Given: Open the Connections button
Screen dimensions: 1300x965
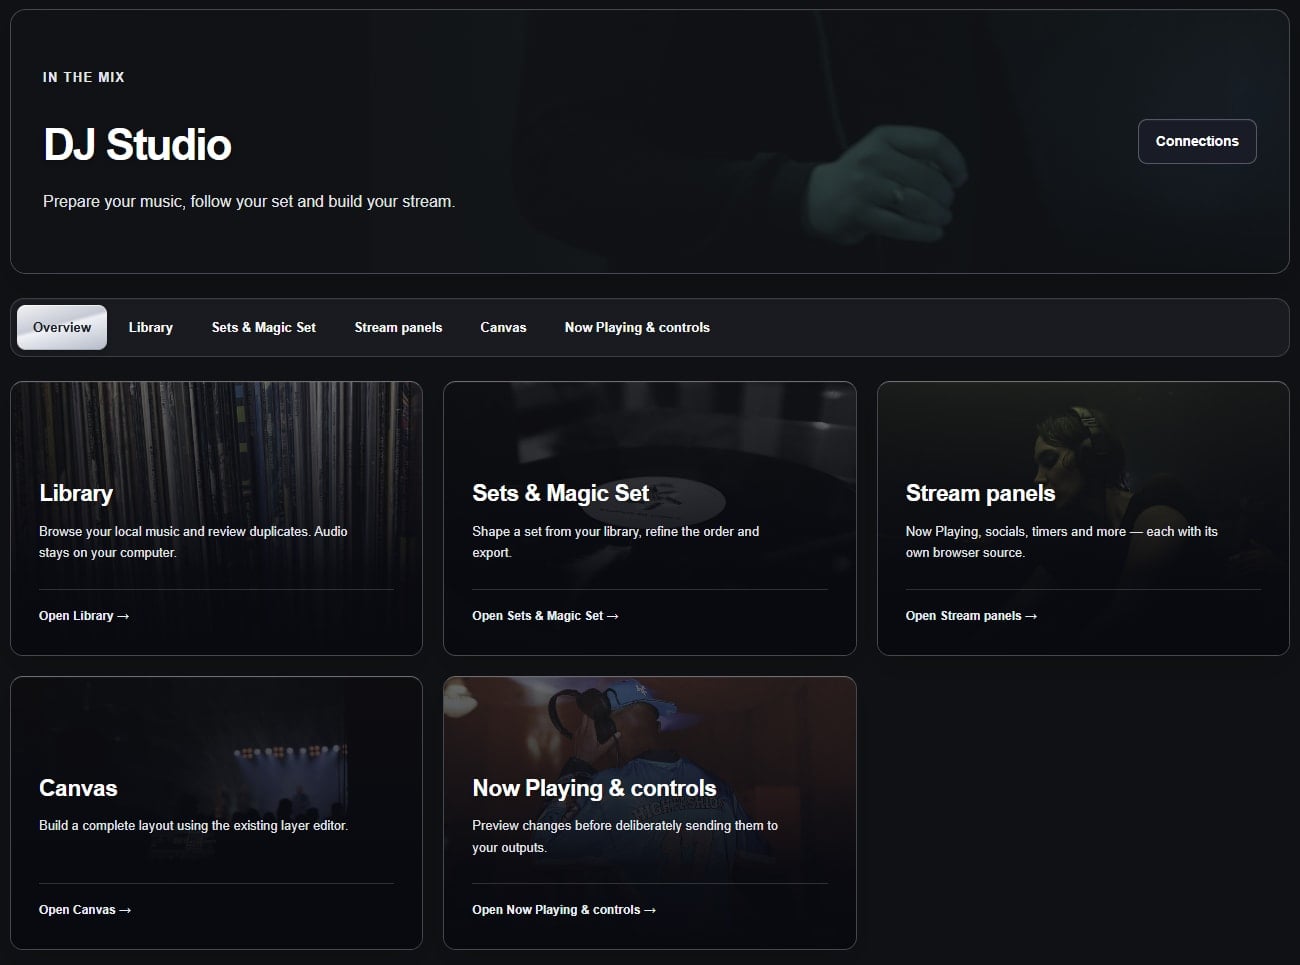Looking at the screenshot, I should point(1197,141).
